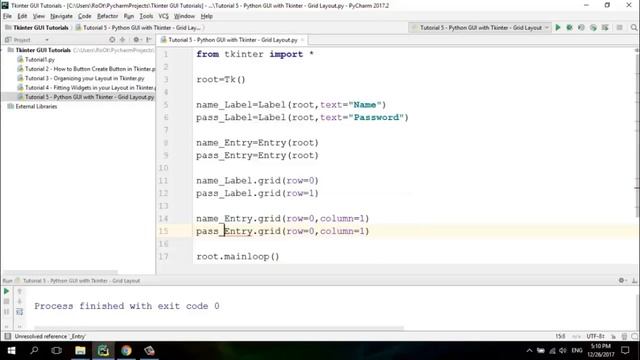Viewport: 640px width, 360px height.
Task: Rerun the script in Run panel
Action: 6,291
